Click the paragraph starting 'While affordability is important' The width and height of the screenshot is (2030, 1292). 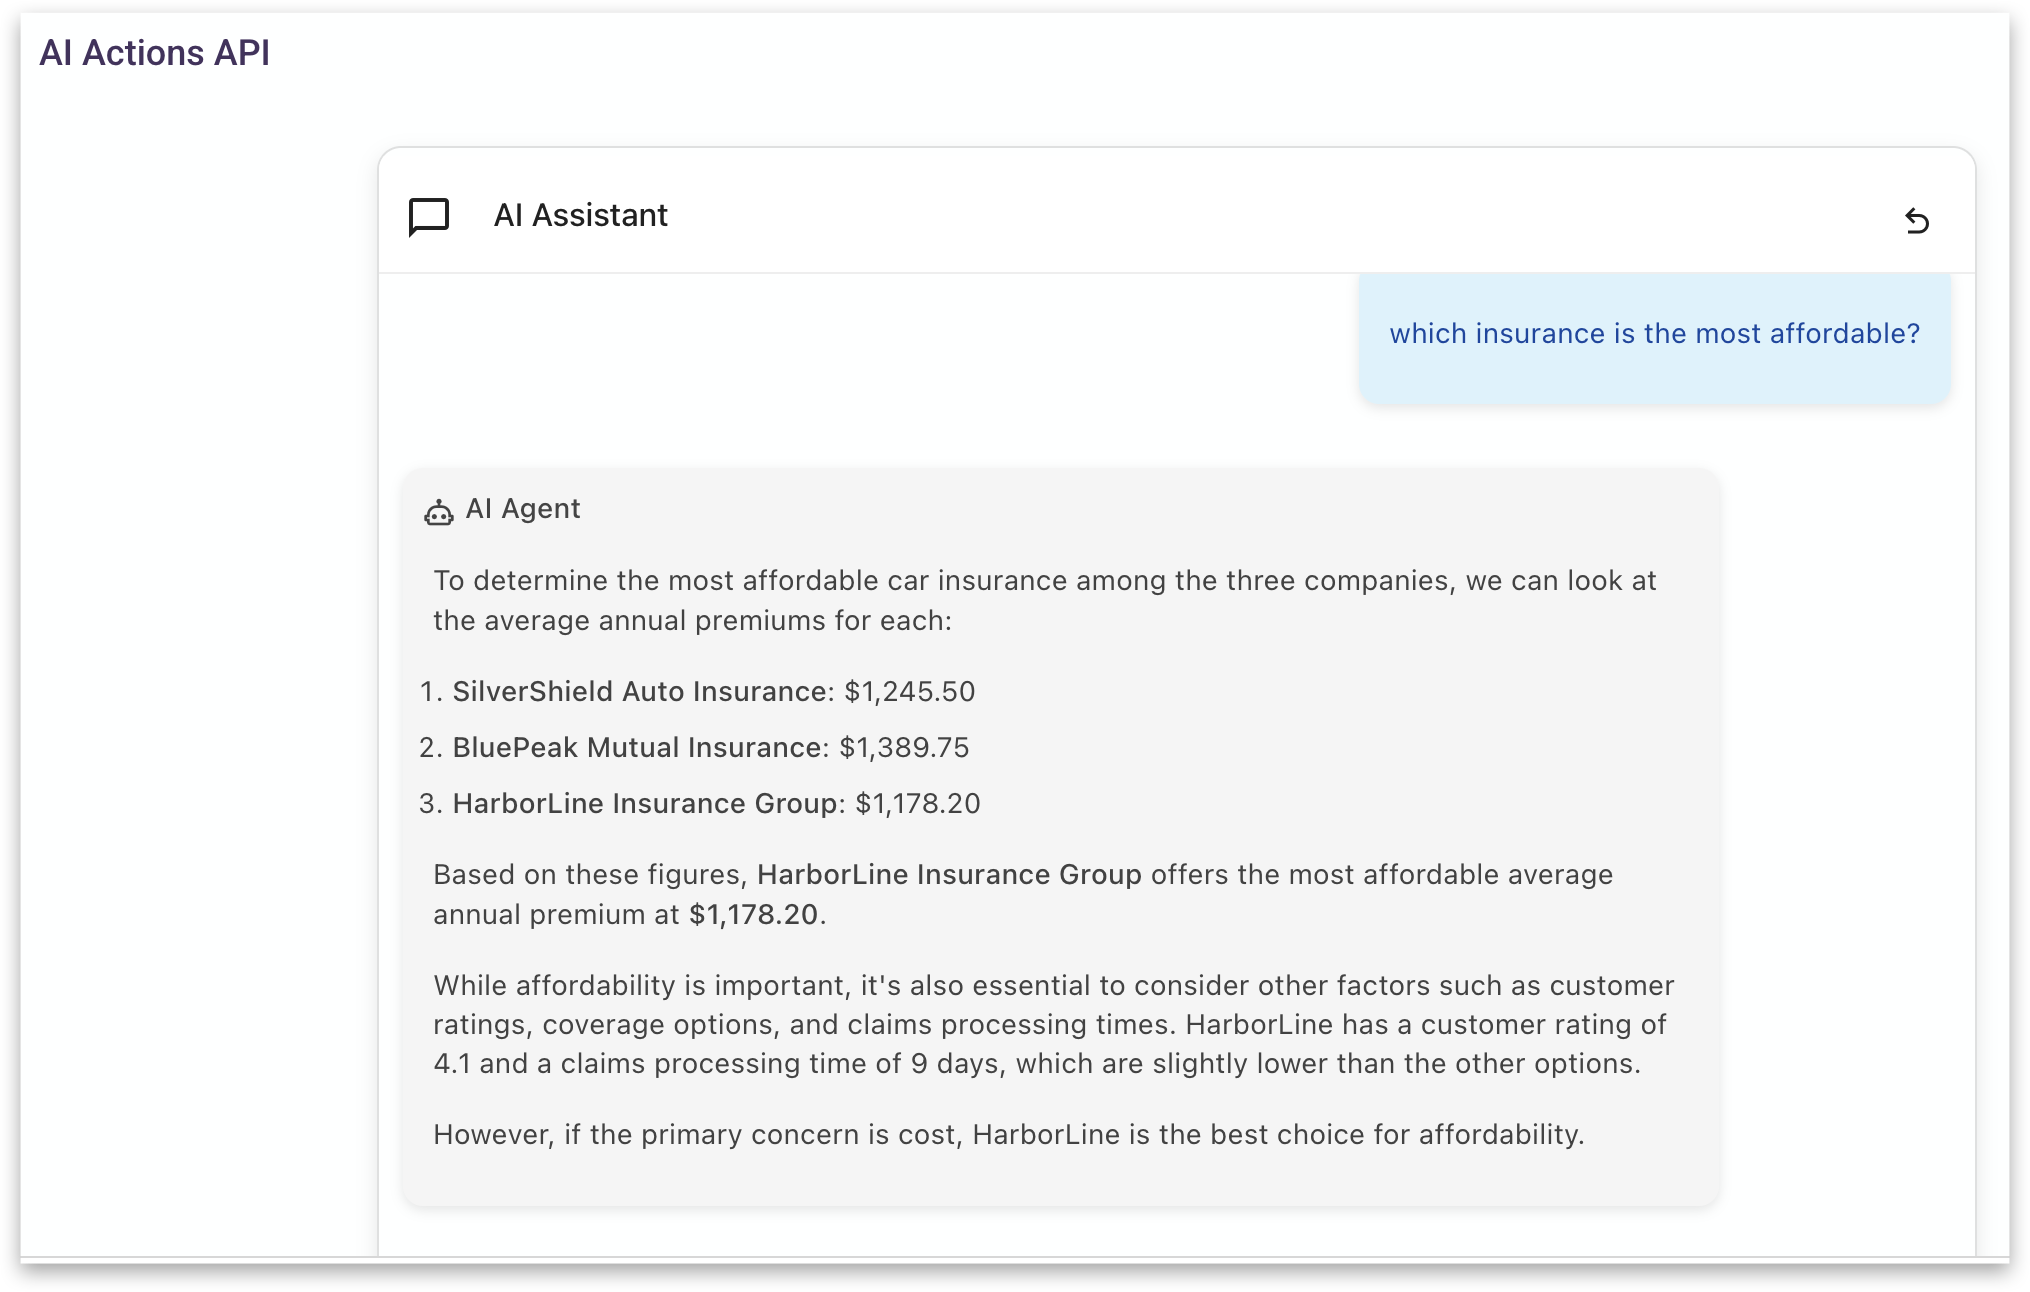coord(1052,1024)
